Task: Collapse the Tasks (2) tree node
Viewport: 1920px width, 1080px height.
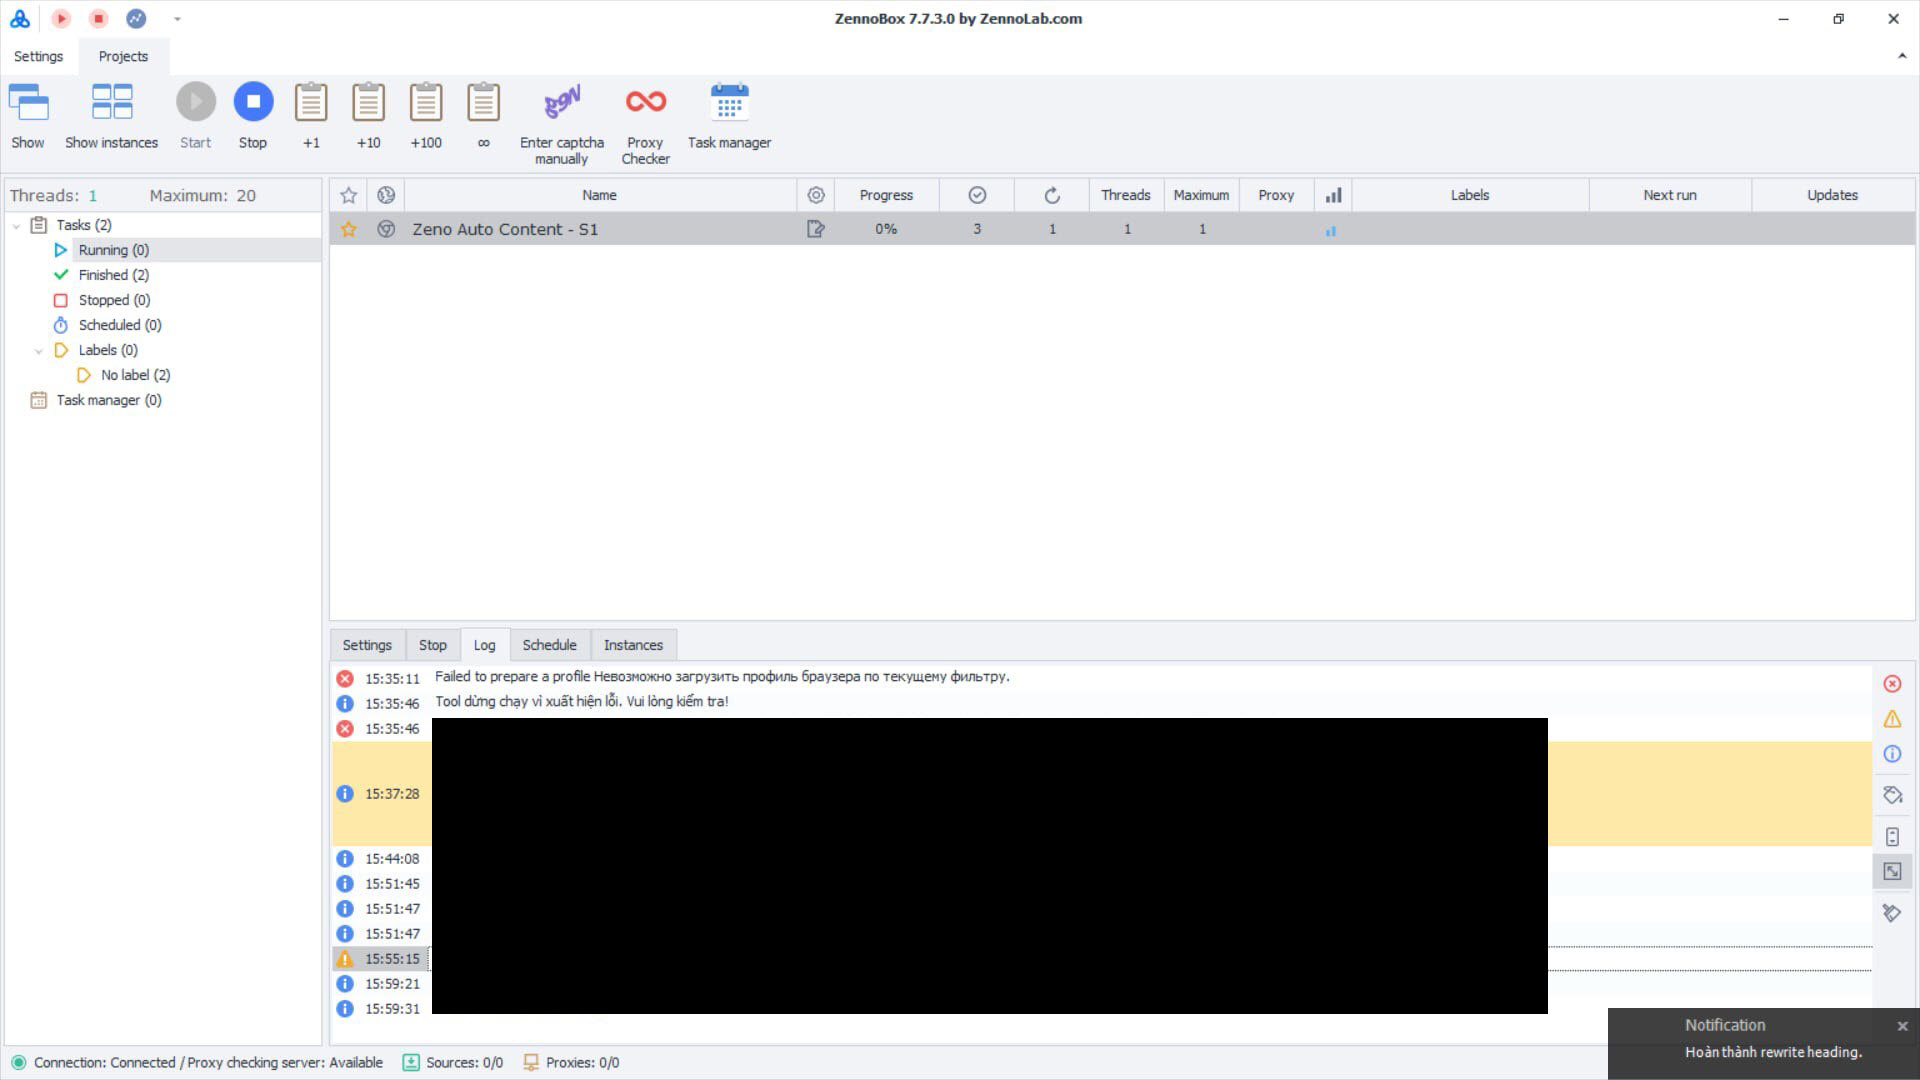Action: (x=16, y=226)
